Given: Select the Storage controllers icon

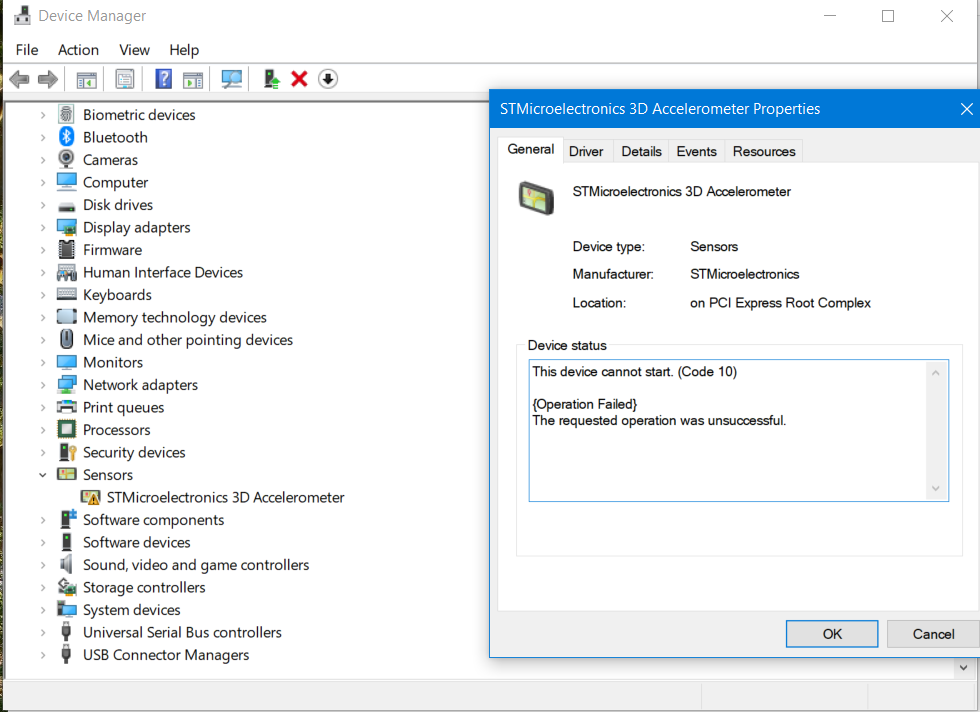Looking at the screenshot, I should pos(66,587).
